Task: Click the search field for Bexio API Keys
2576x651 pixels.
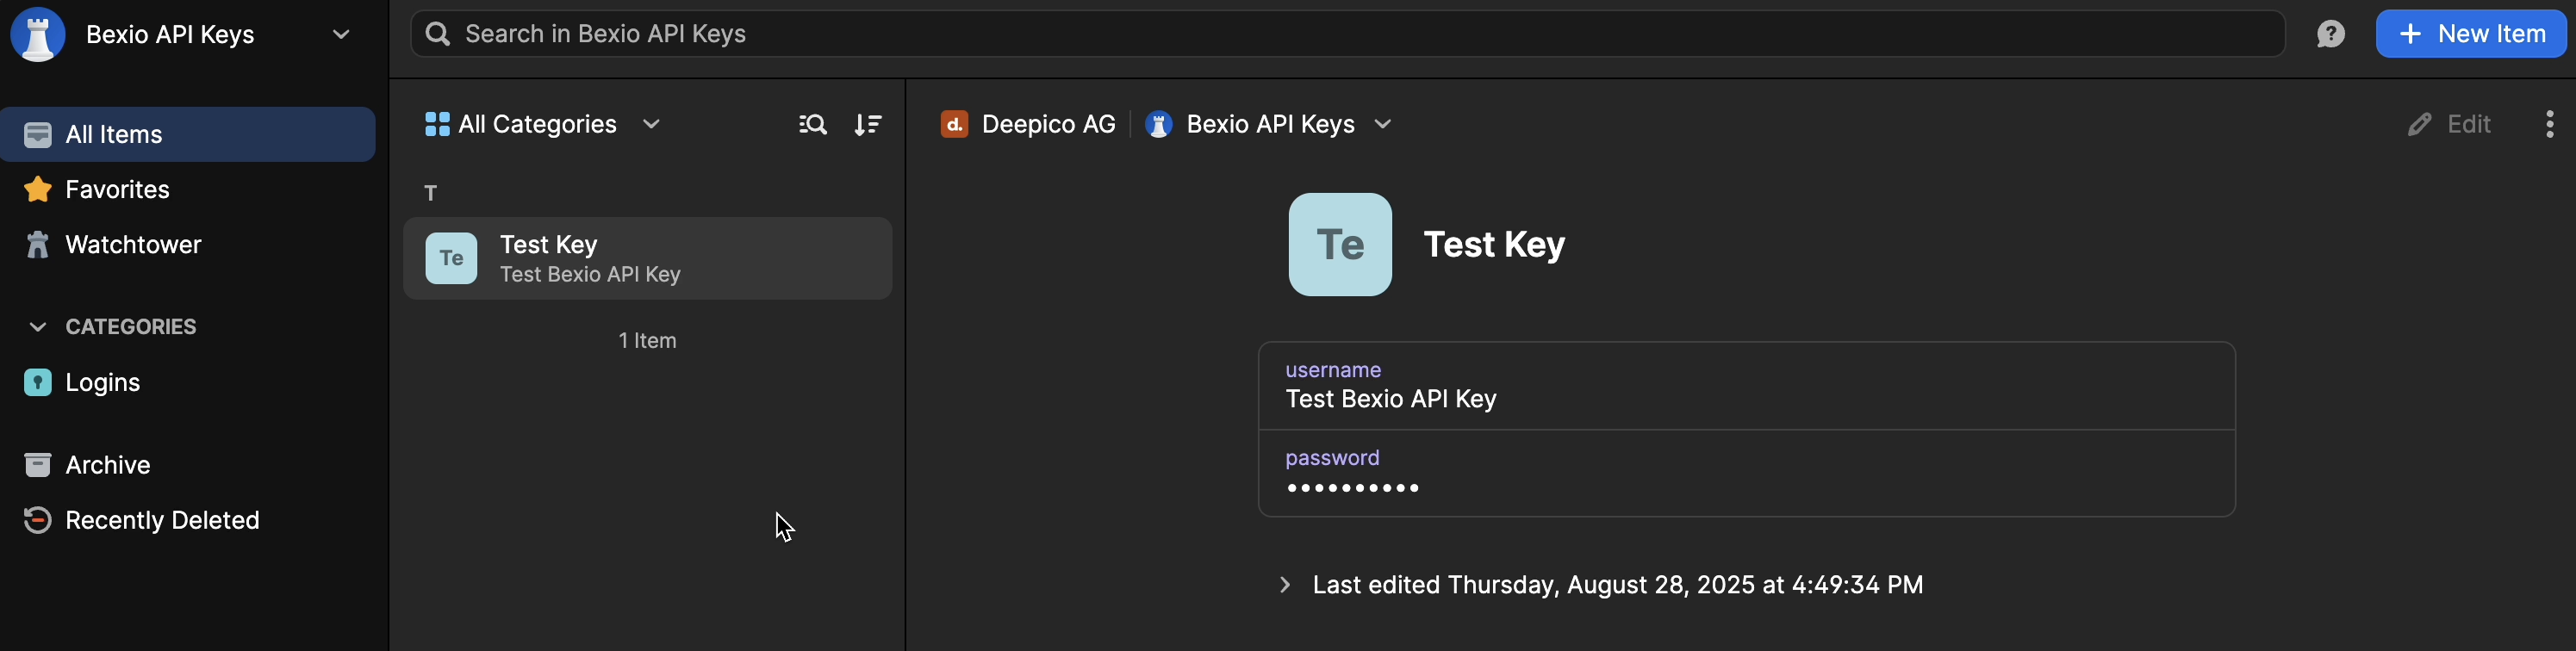Action: 1345,34
